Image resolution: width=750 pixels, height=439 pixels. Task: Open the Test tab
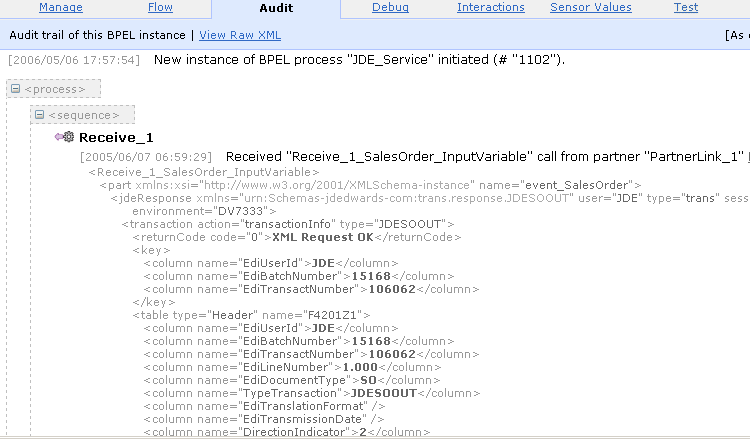(x=686, y=7)
